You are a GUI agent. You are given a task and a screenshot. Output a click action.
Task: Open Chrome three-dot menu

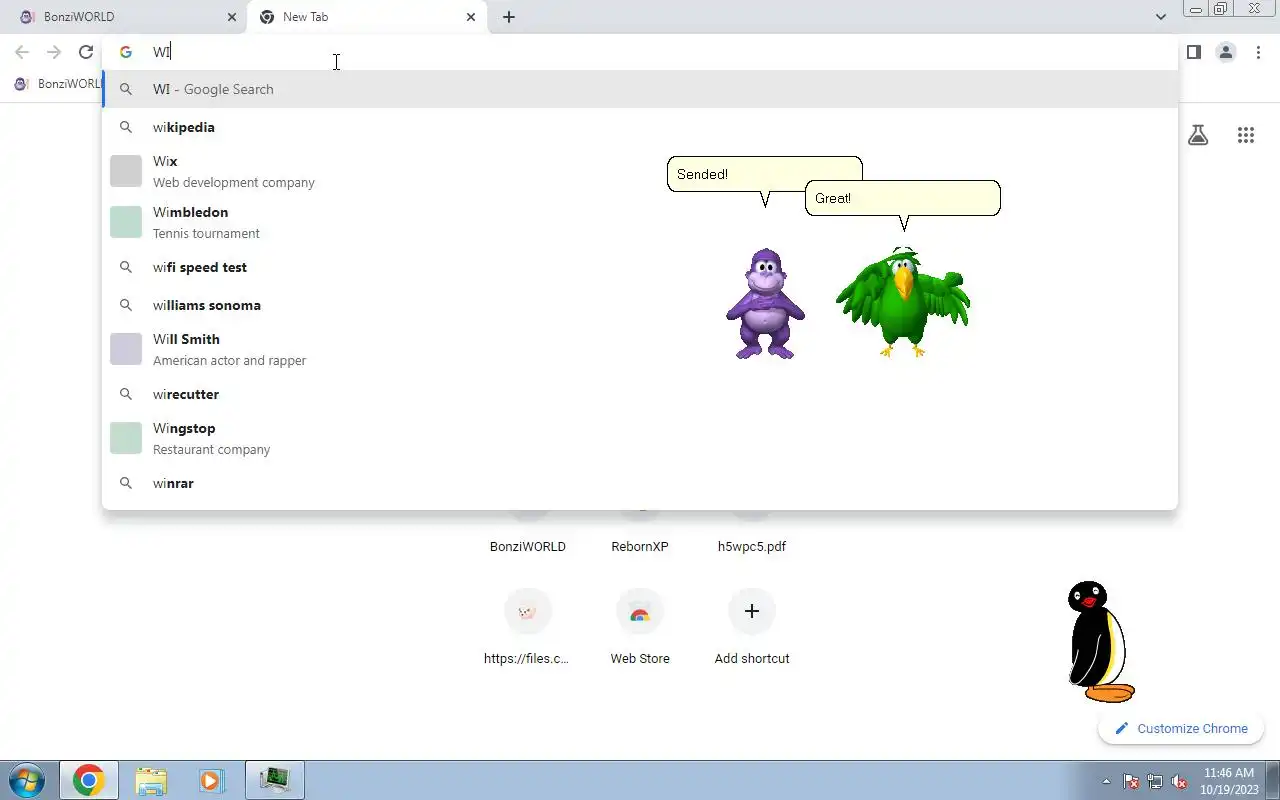1258,52
